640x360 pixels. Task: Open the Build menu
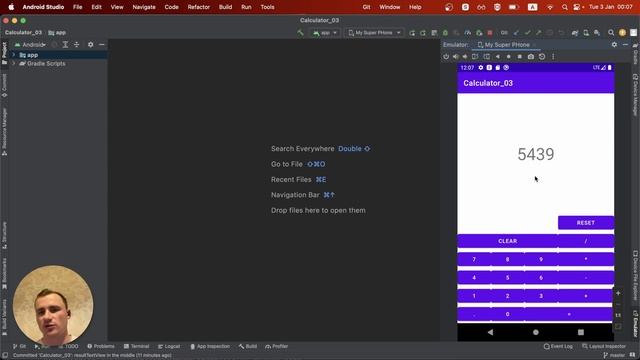point(225,7)
